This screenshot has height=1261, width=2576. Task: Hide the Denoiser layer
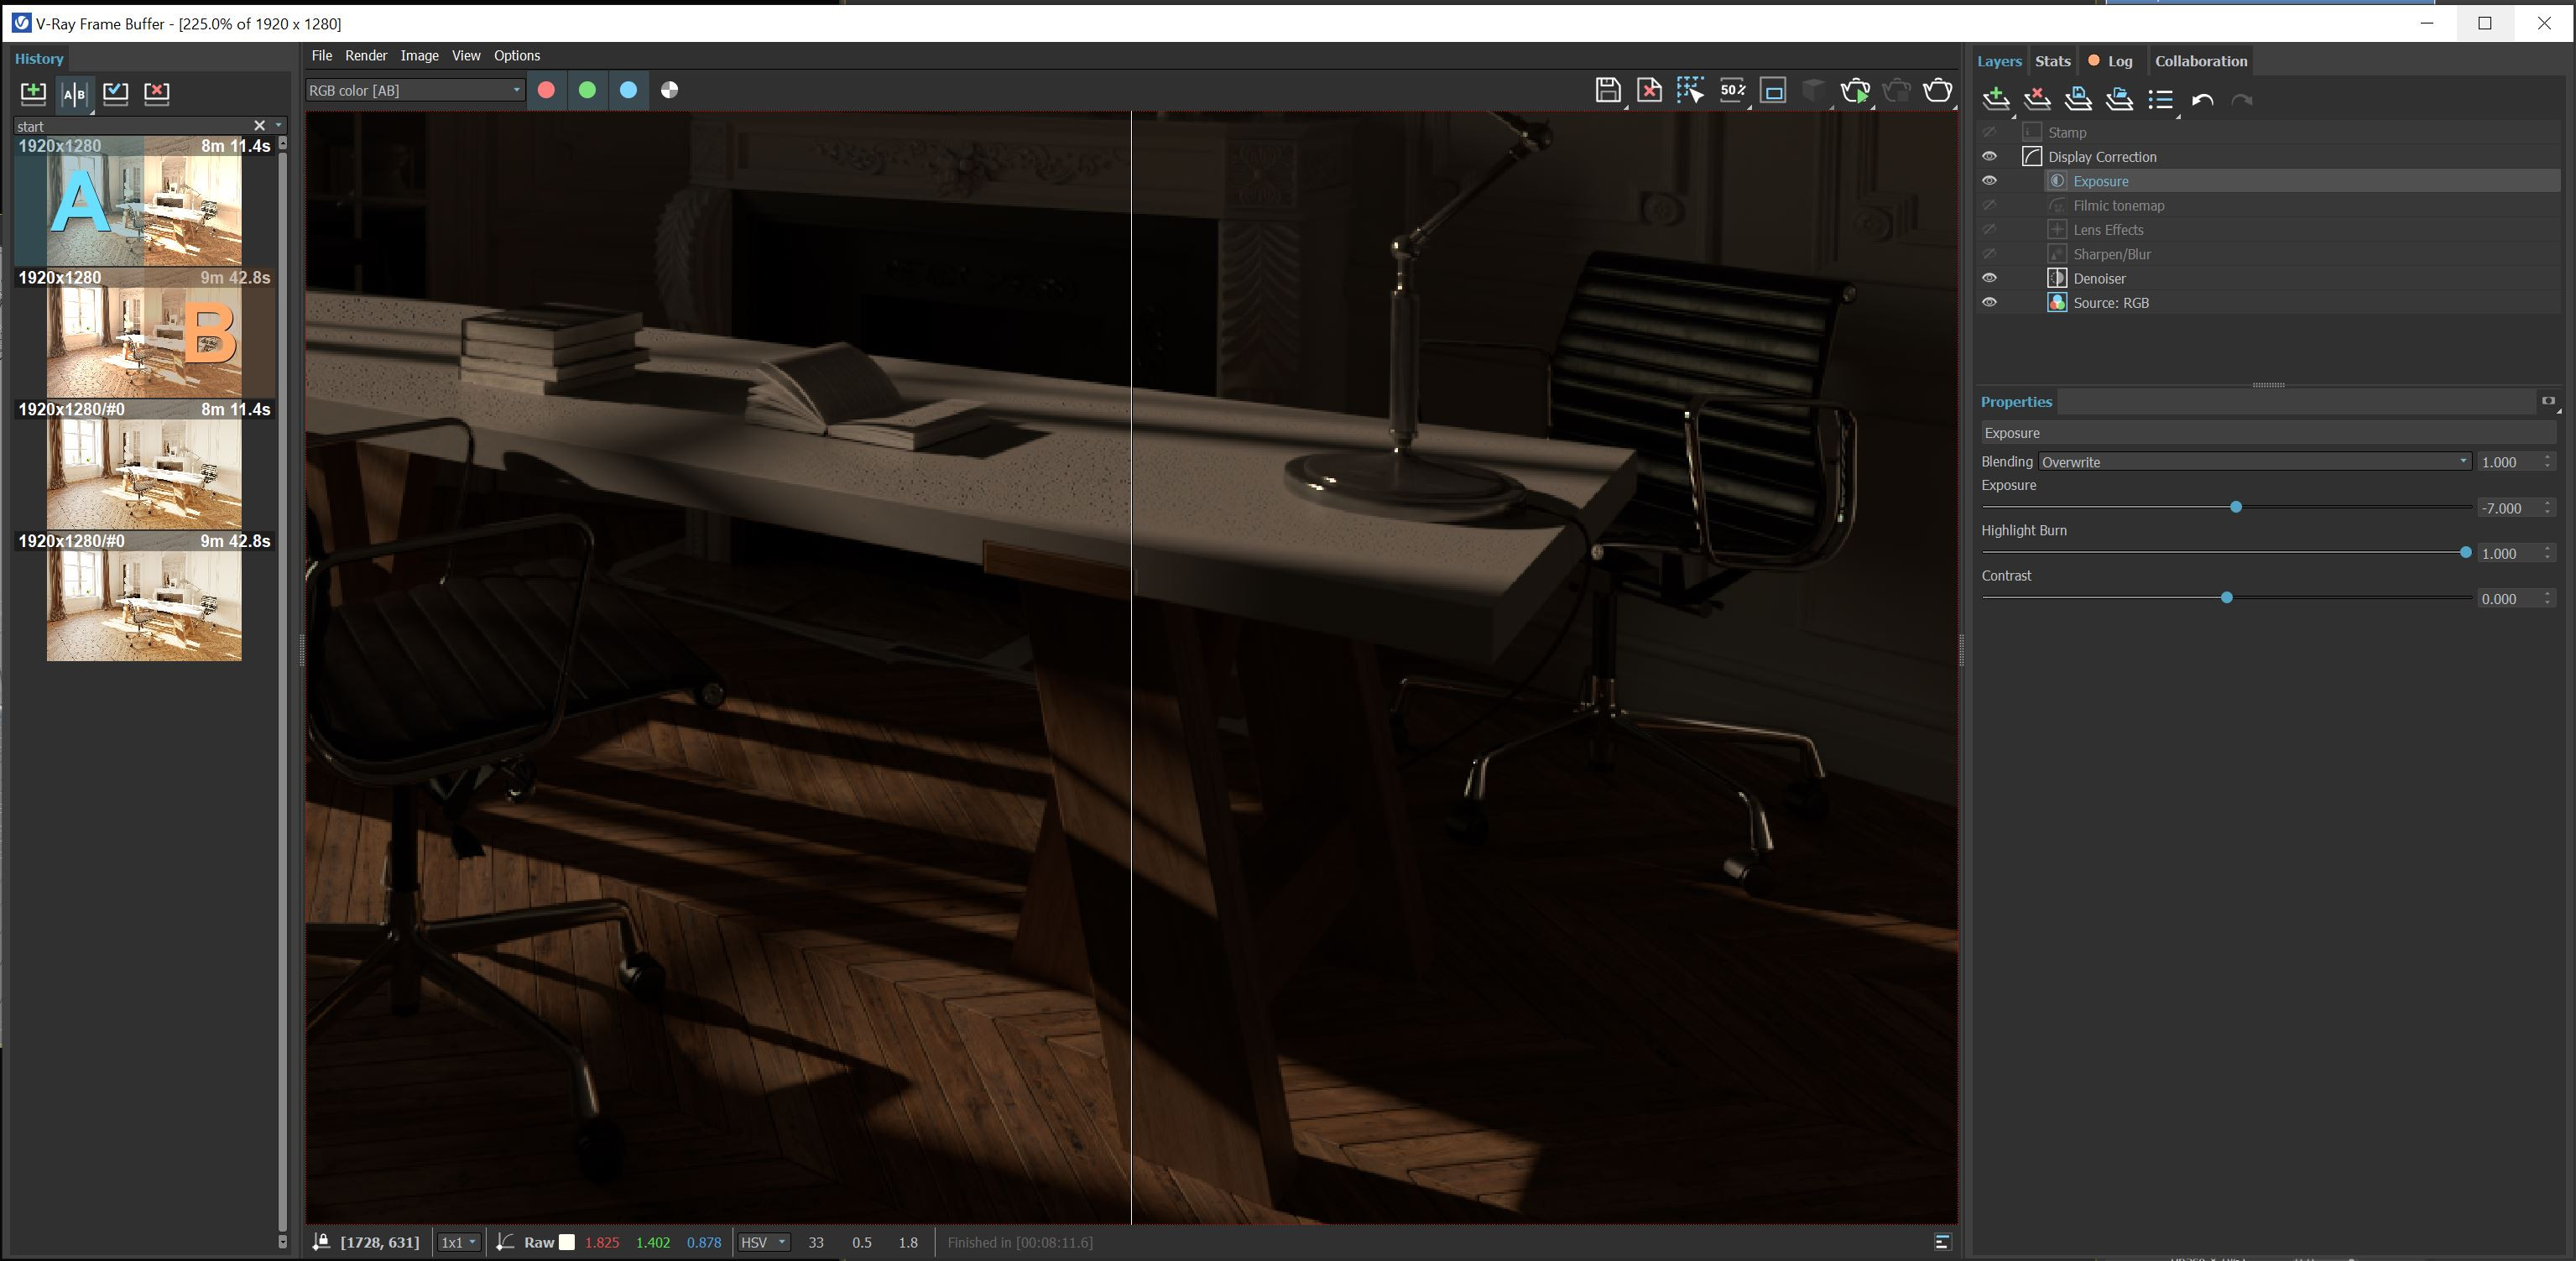click(1989, 278)
